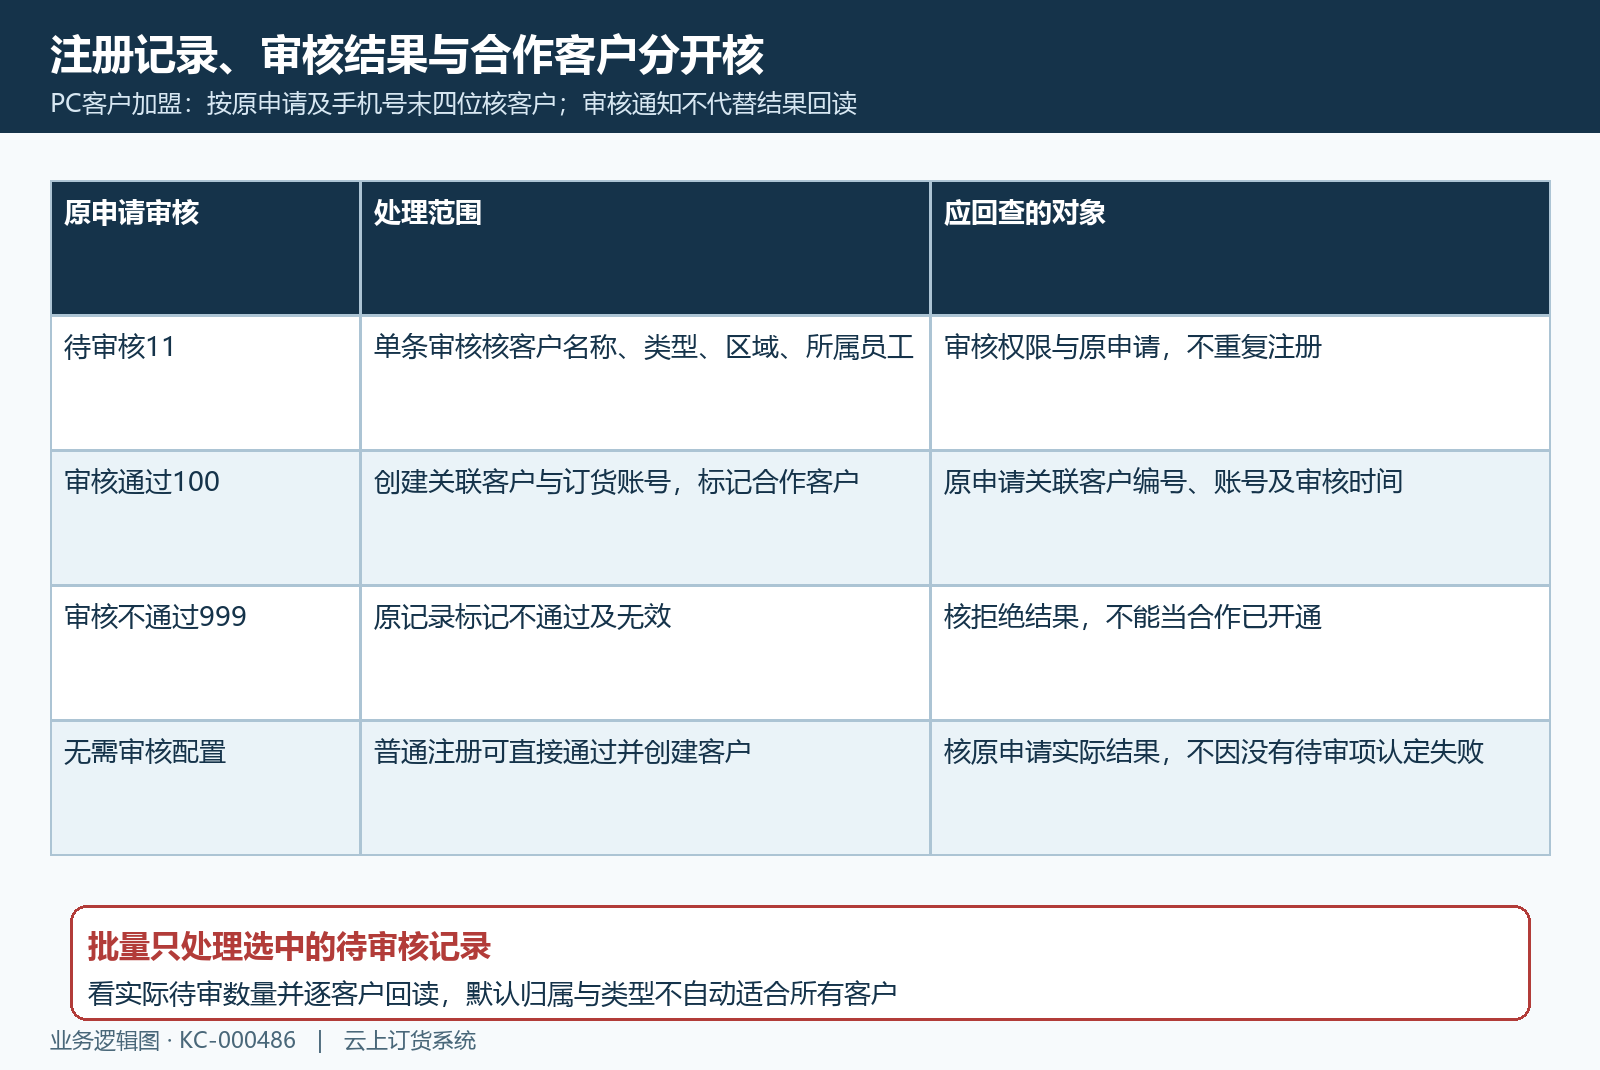Click the title 注册记录、审核结果与合作客户分开核
Screen dimensions: 1600x1070
click(407, 55)
